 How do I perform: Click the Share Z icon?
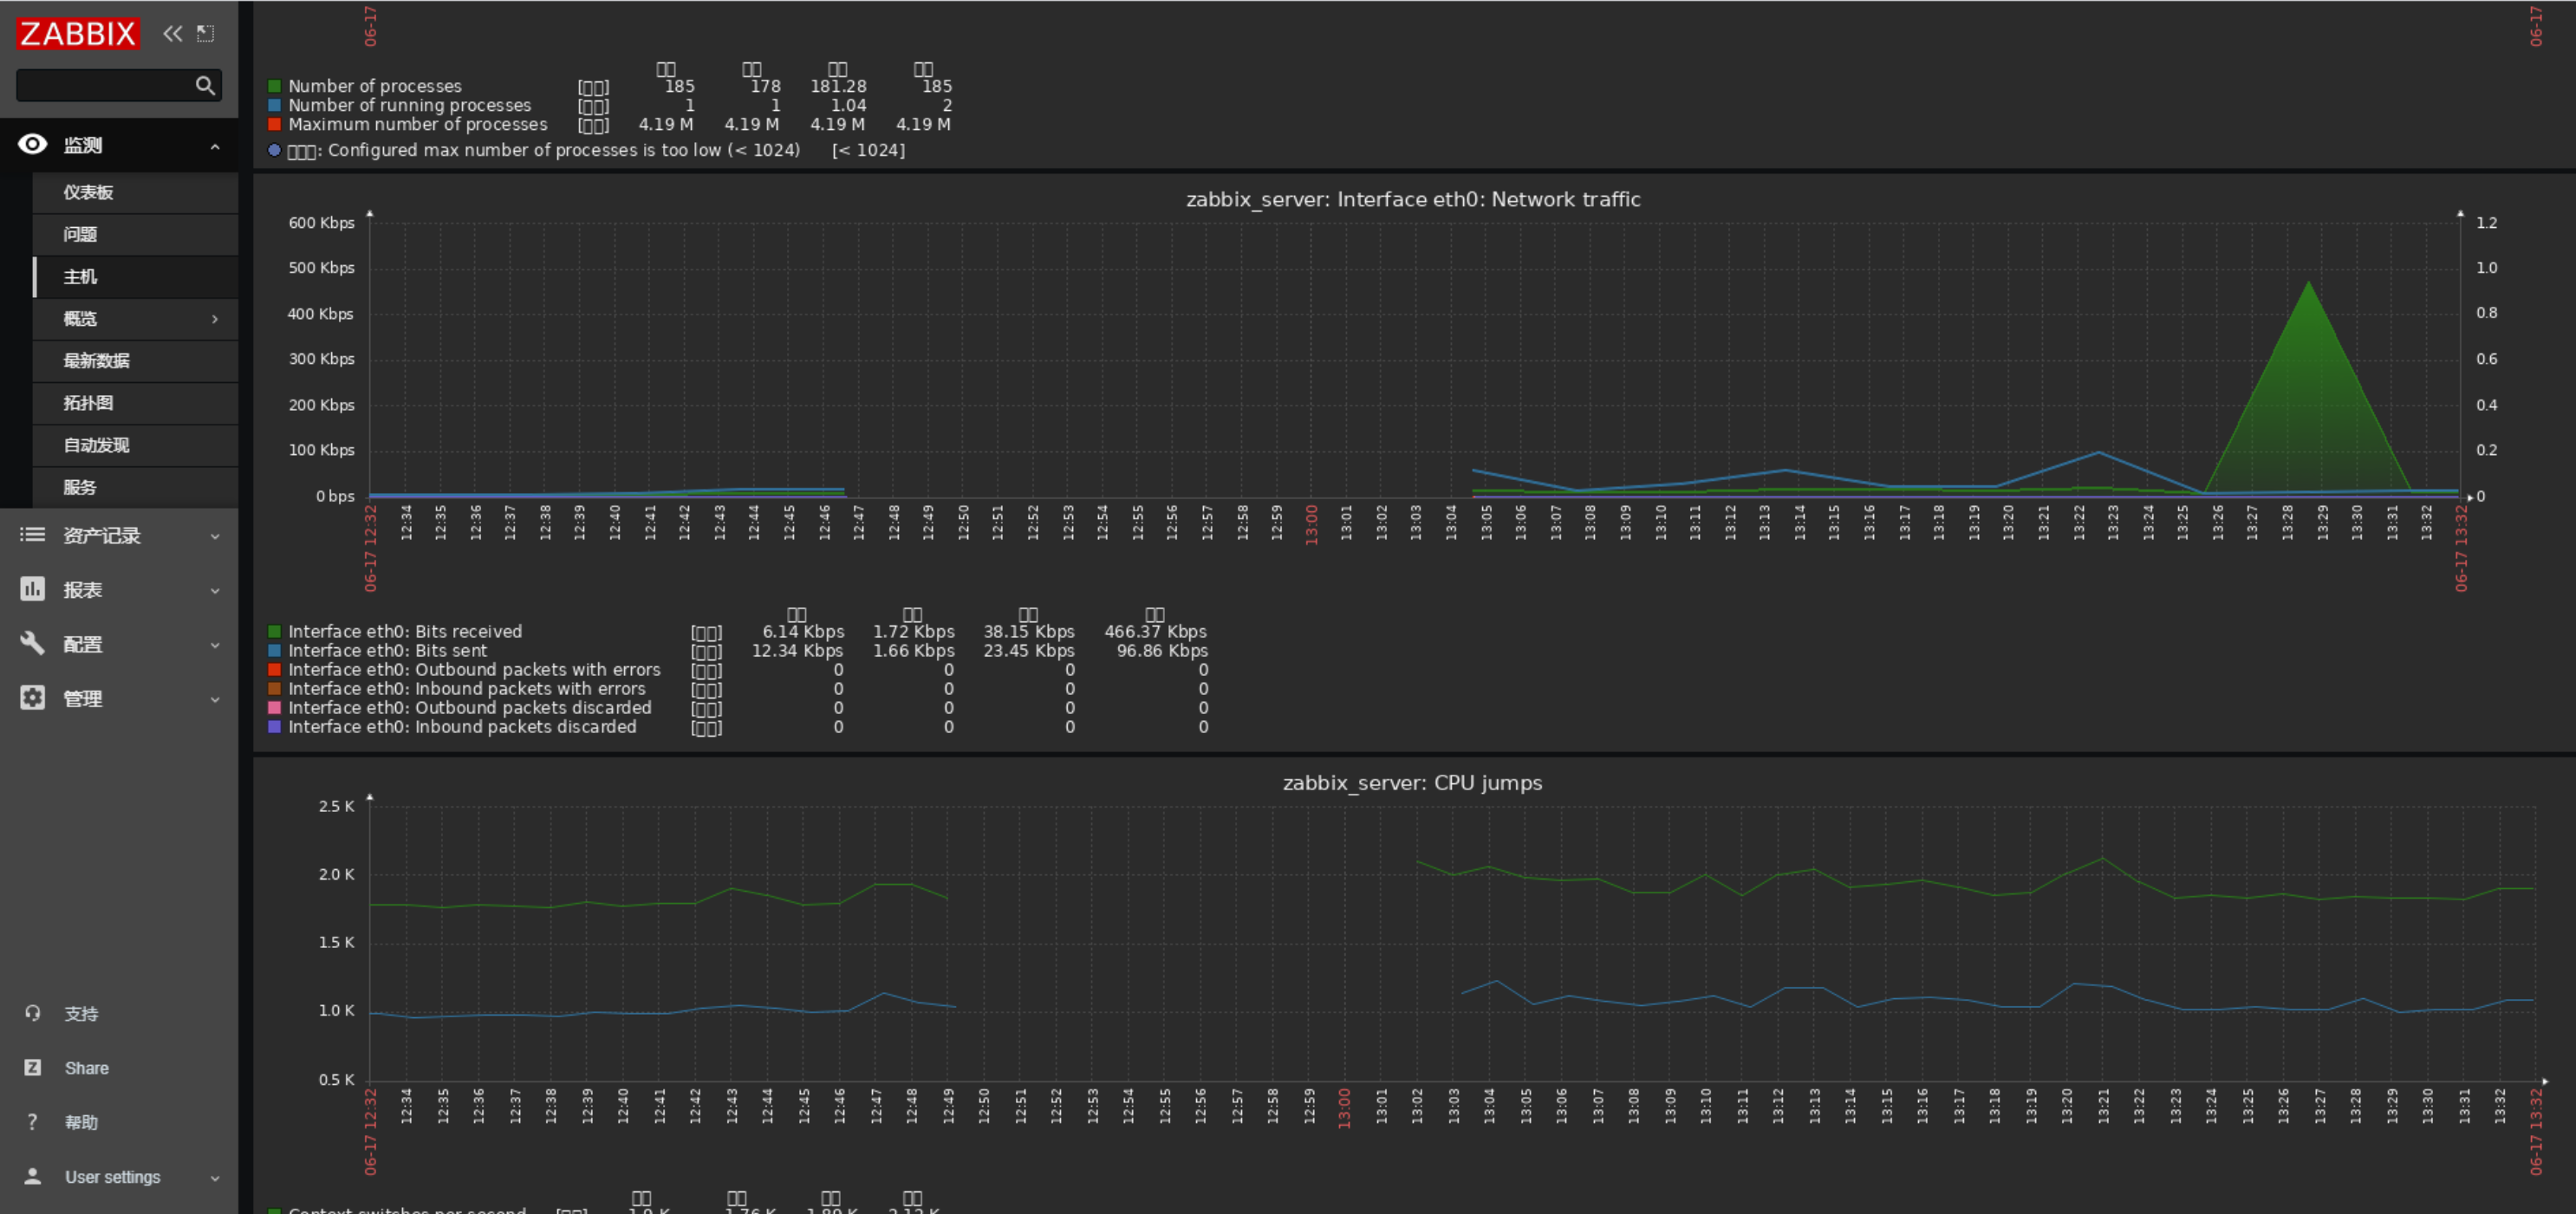tap(32, 1068)
